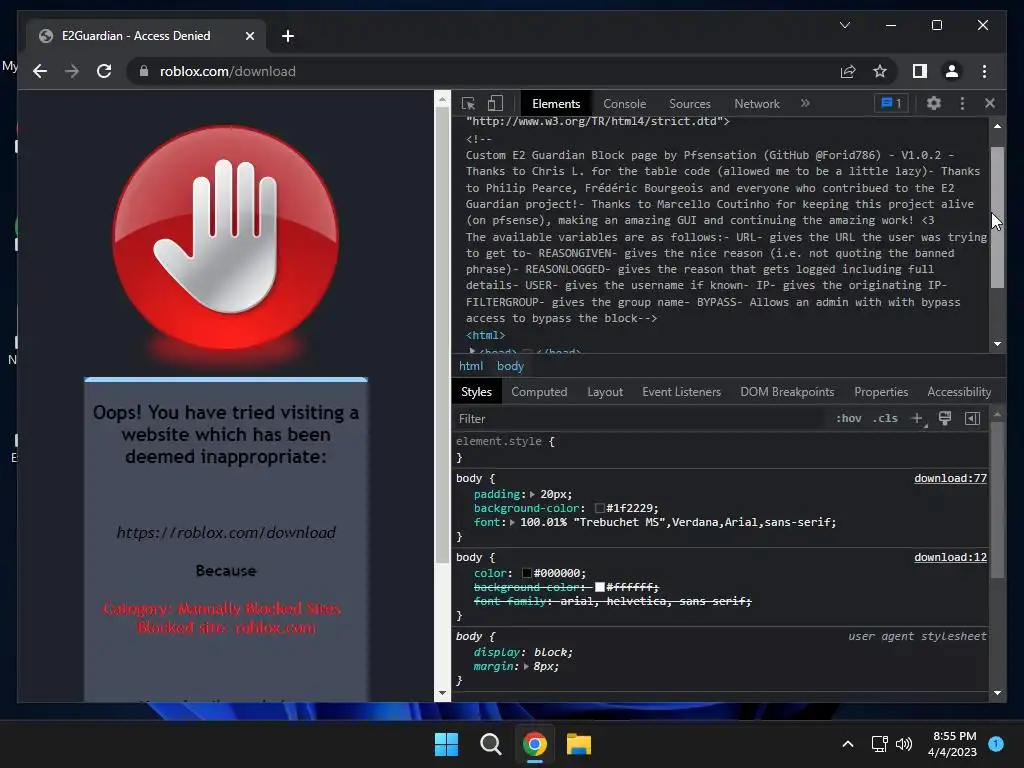Screen dimensions: 1024x768
Task: Open DevTools settings gear
Action: tap(934, 103)
